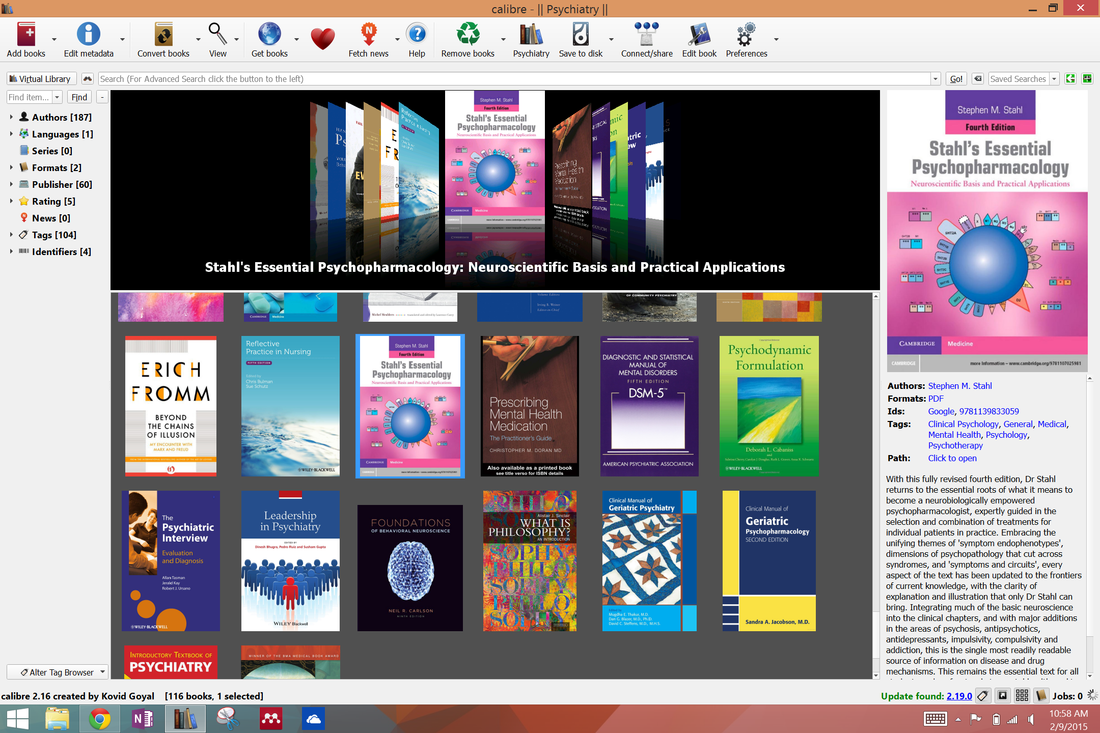Screen dimensions: 1100x733
Task: Click Convert books icon
Action: 163,34
